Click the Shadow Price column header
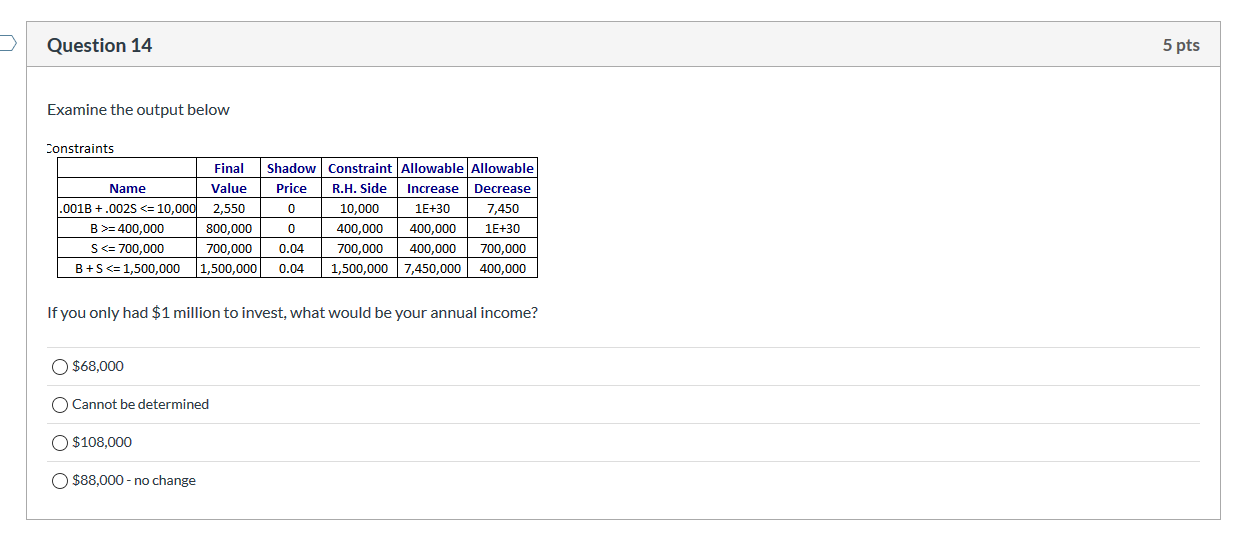The height and width of the screenshot is (545, 1255). 291,178
